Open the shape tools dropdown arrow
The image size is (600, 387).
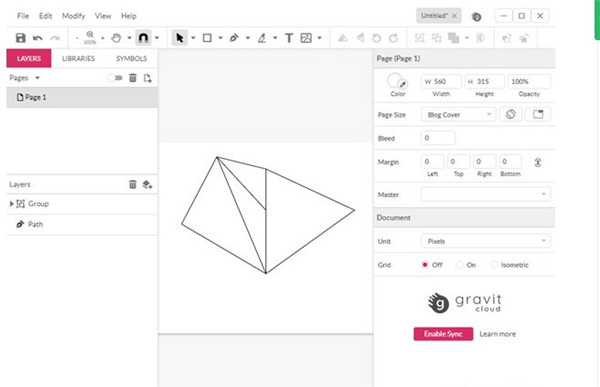point(220,38)
